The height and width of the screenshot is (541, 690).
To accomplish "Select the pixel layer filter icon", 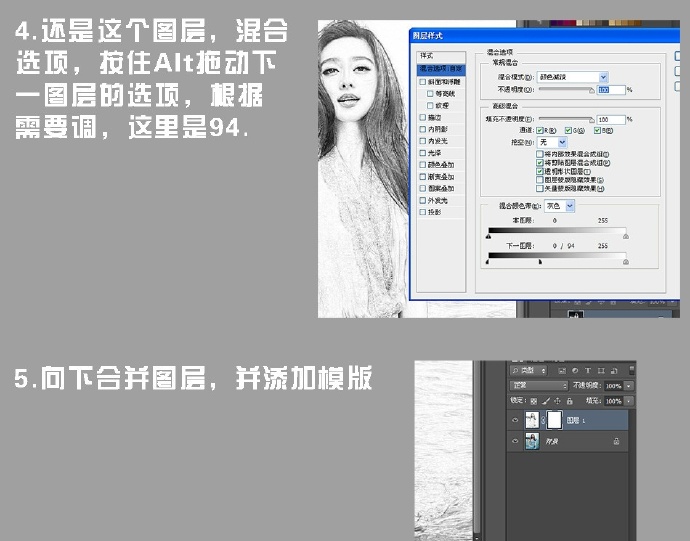I will pos(562,371).
